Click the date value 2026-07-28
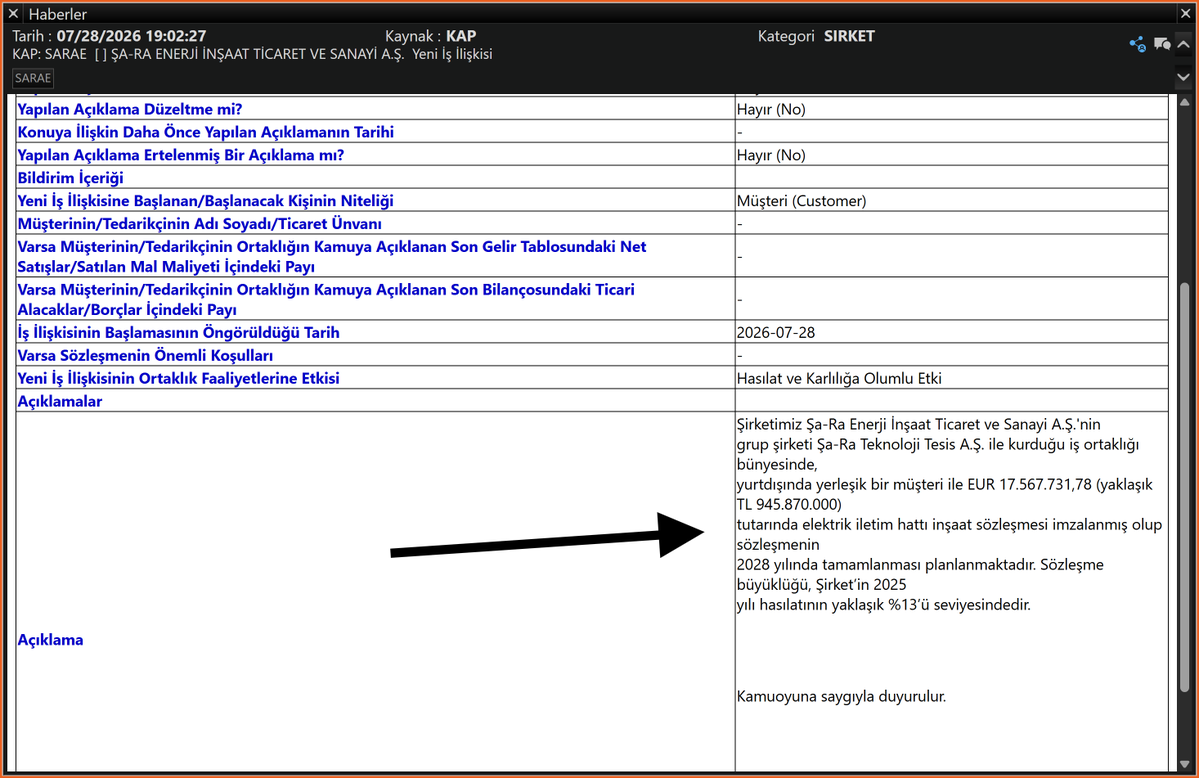The image size is (1199, 778). [x=776, y=333]
